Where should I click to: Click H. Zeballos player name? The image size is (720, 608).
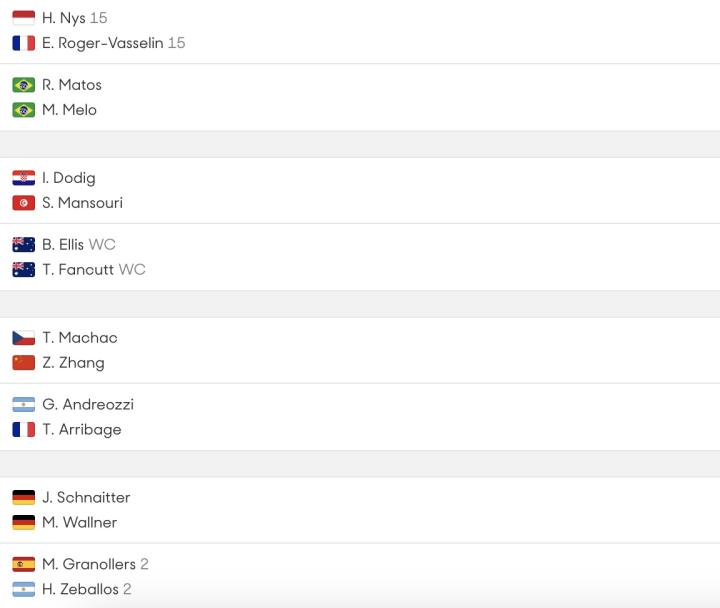coord(80,590)
